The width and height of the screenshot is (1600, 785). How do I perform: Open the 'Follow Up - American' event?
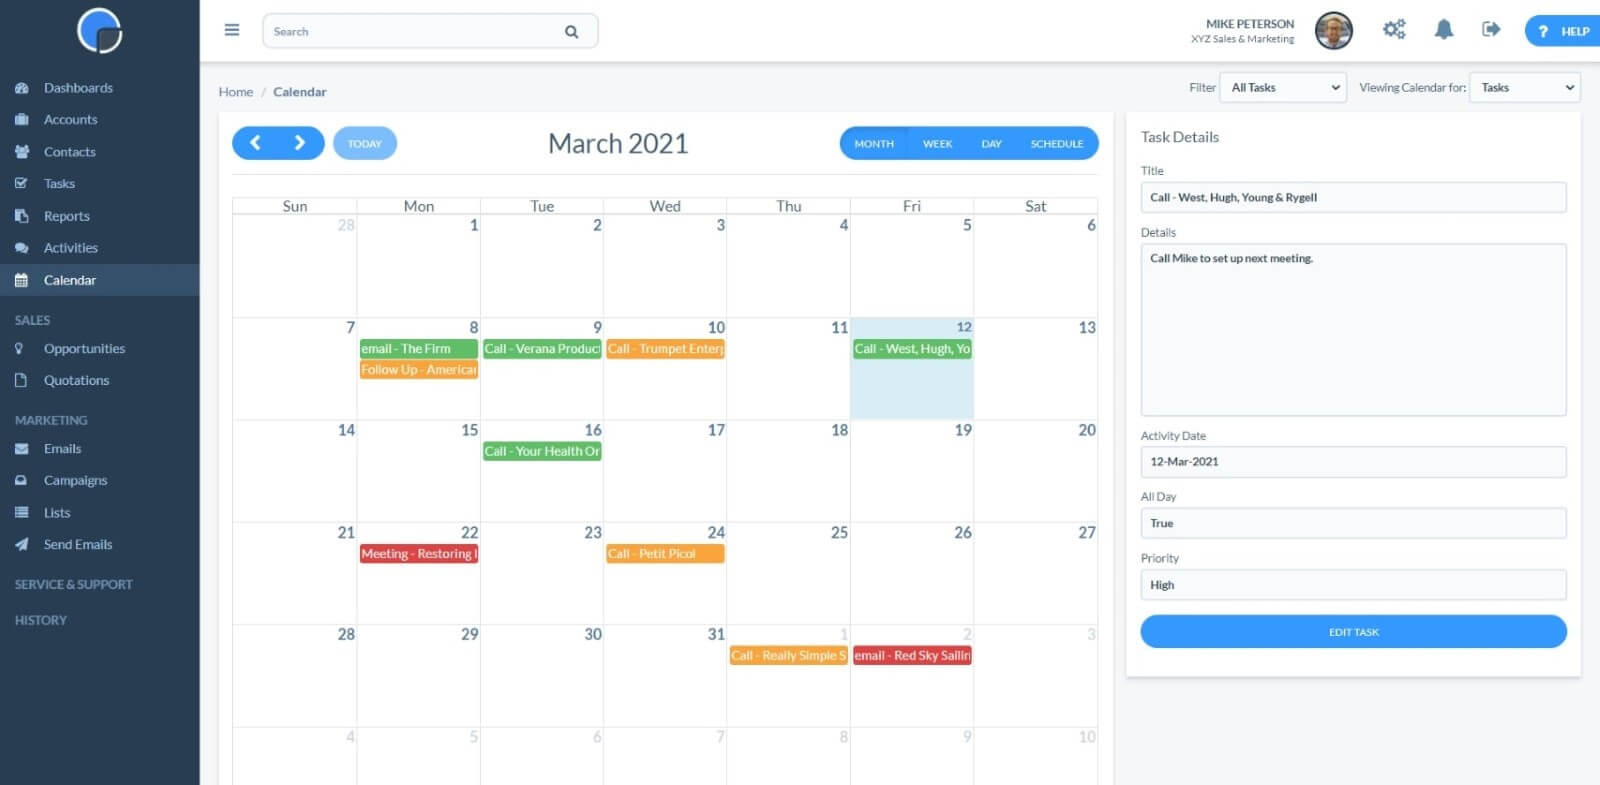419,370
